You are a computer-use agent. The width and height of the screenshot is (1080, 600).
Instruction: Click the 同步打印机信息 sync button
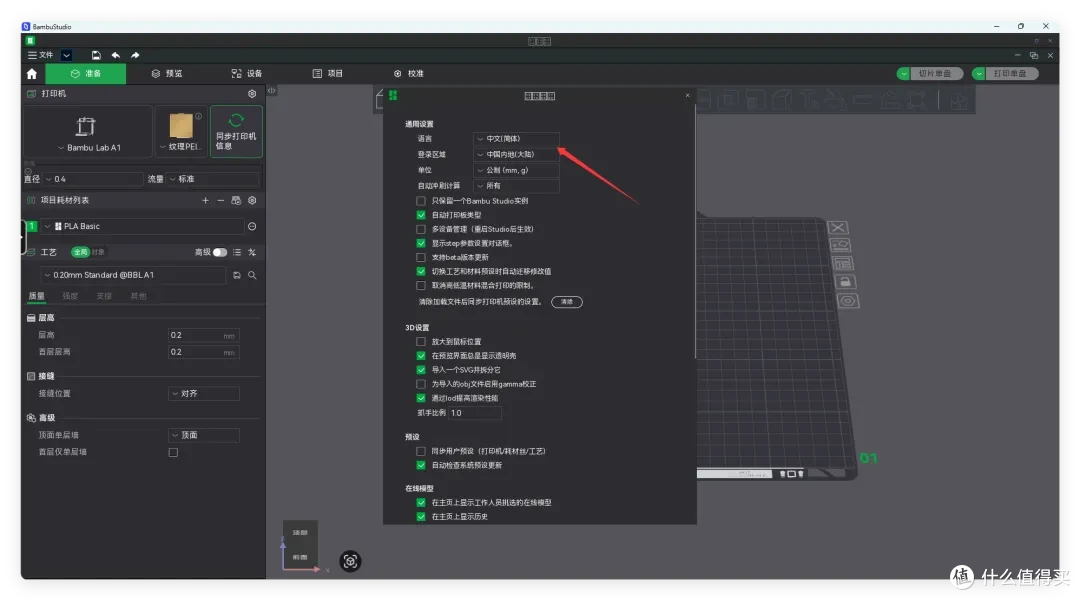236,132
